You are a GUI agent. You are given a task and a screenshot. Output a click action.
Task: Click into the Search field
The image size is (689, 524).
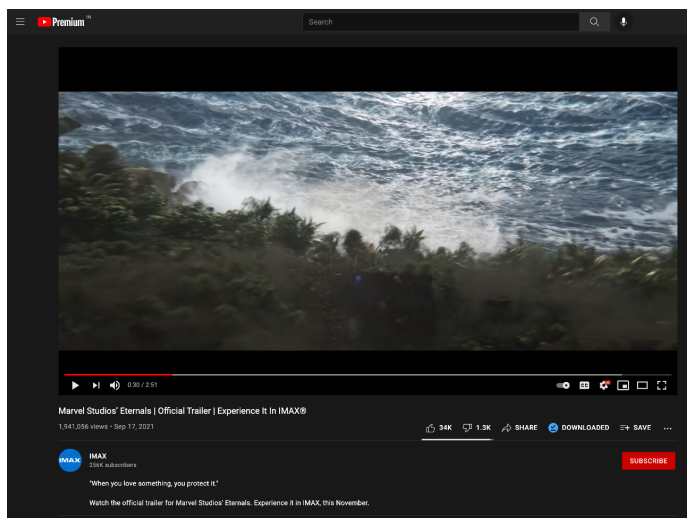(x=440, y=22)
